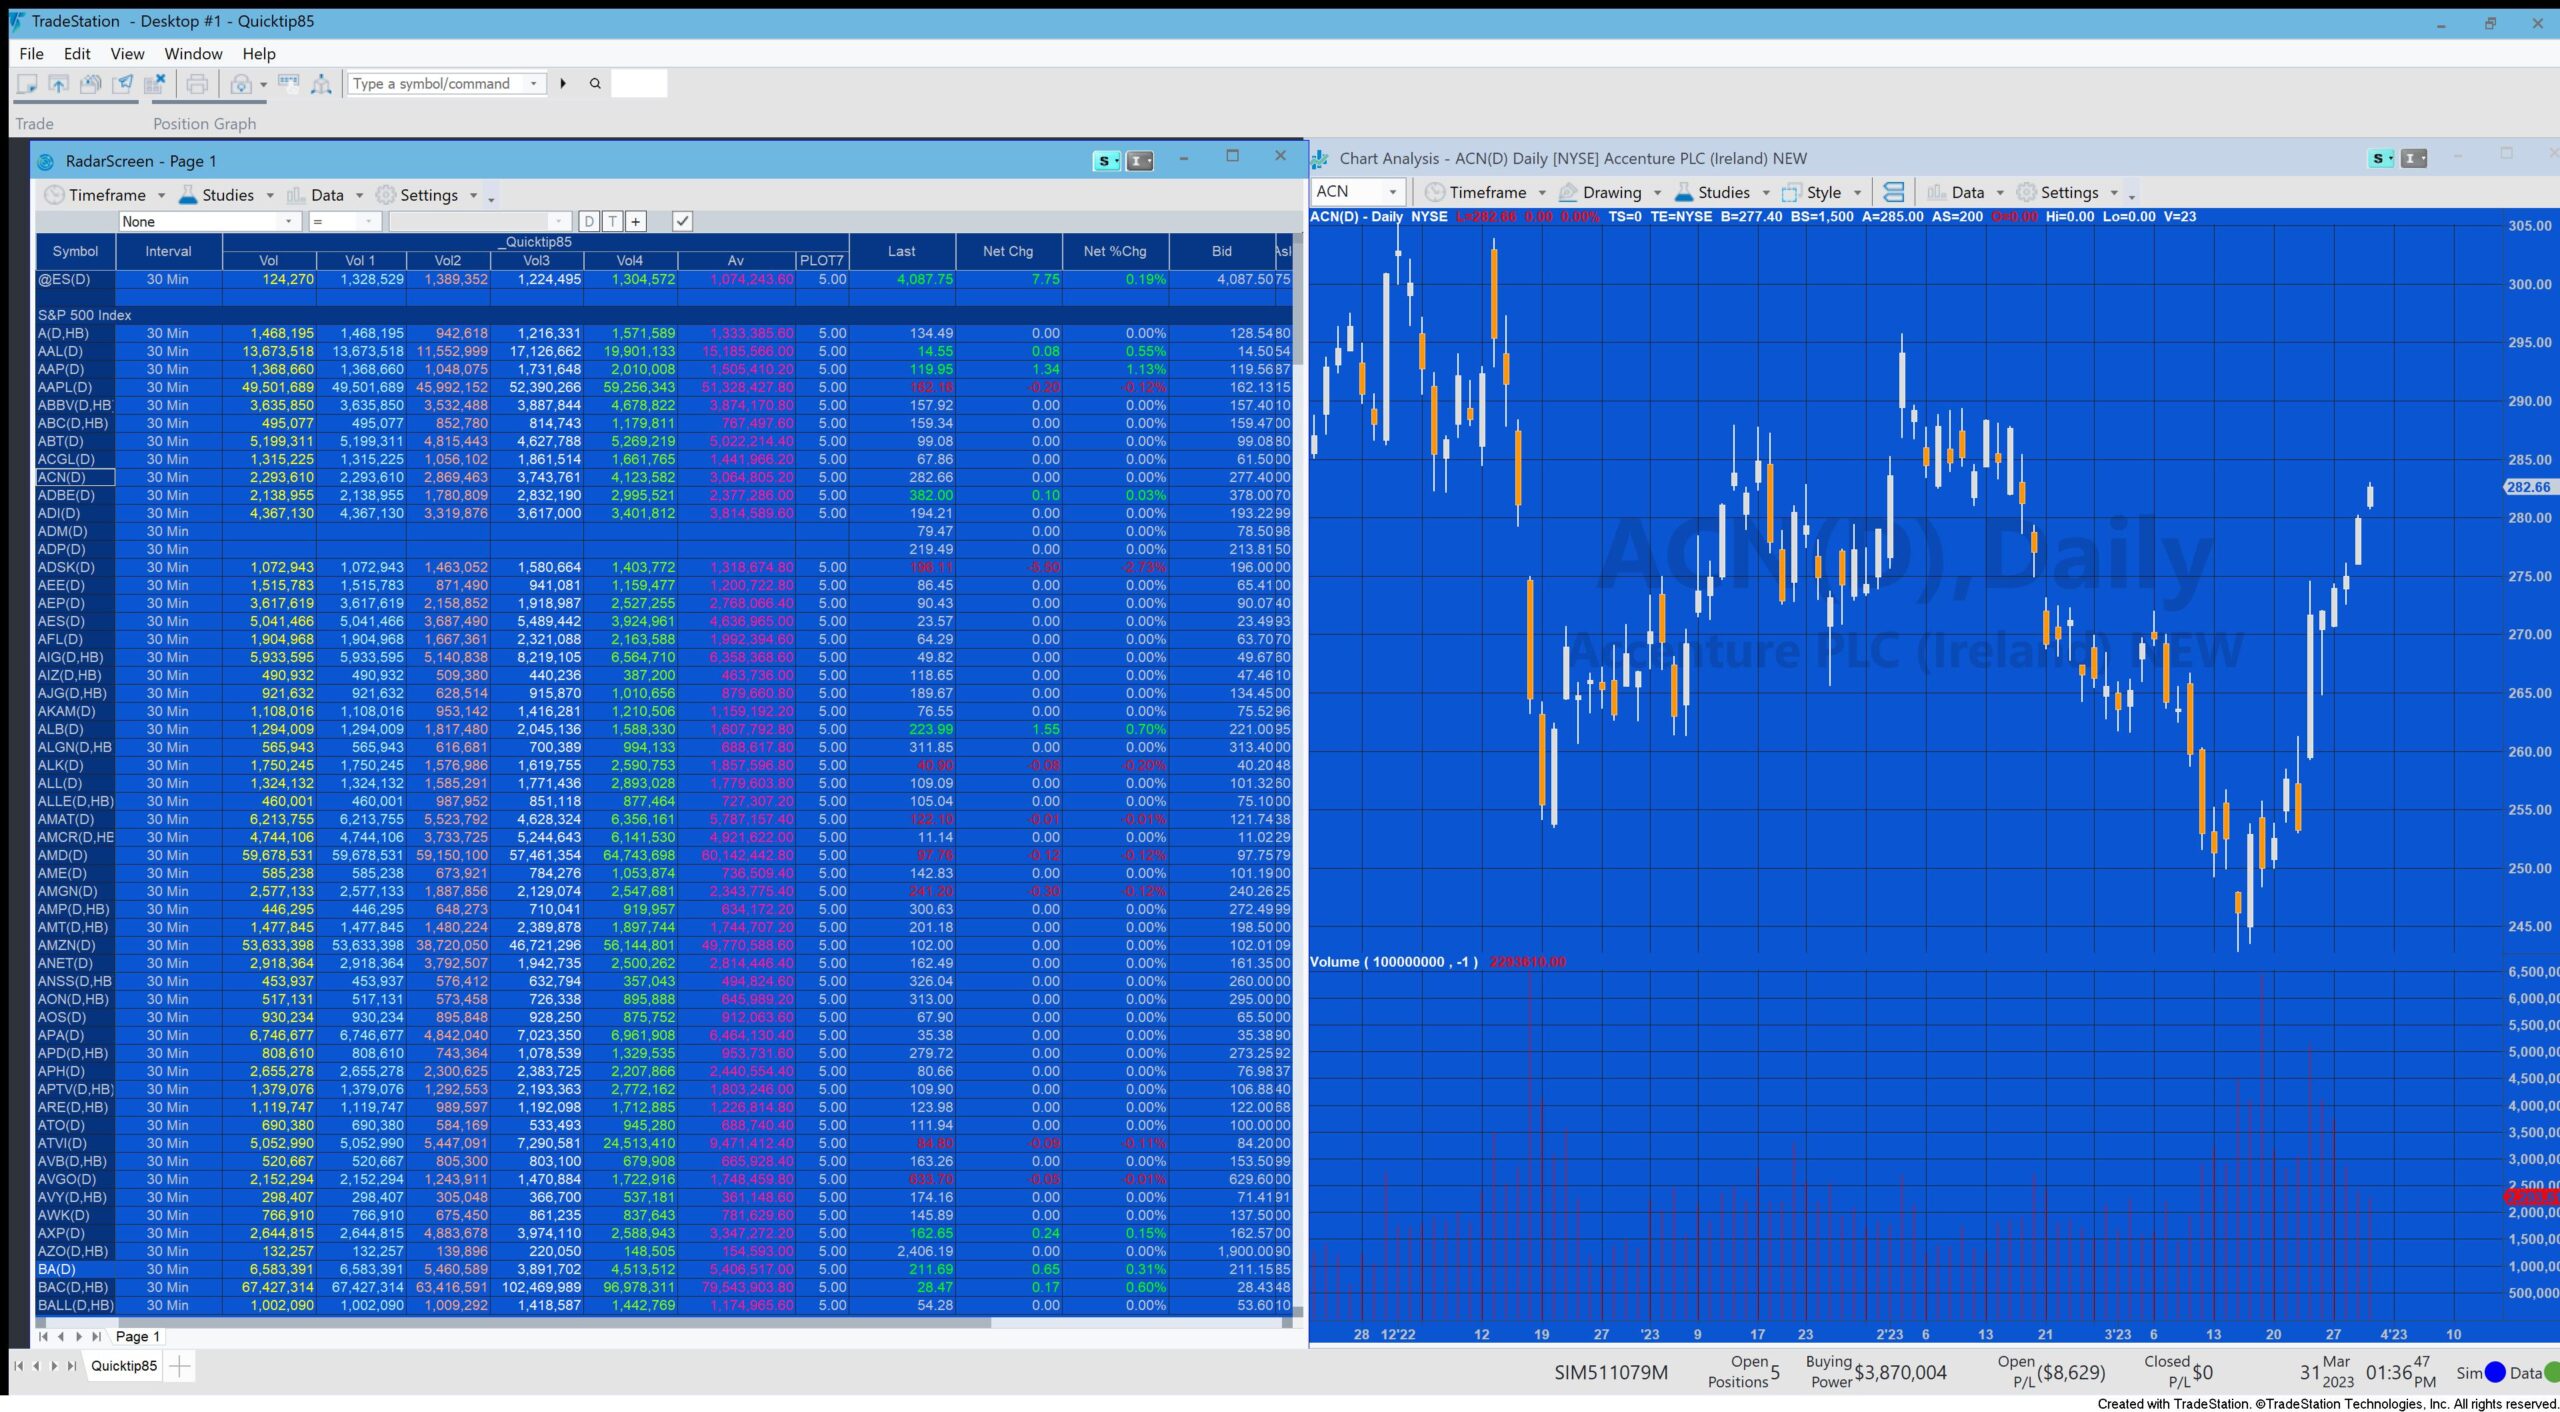The height and width of the screenshot is (1412, 2560).
Task: Click the stacked panels icon in Chart Analysis toolbar
Action: [1893, 192]
